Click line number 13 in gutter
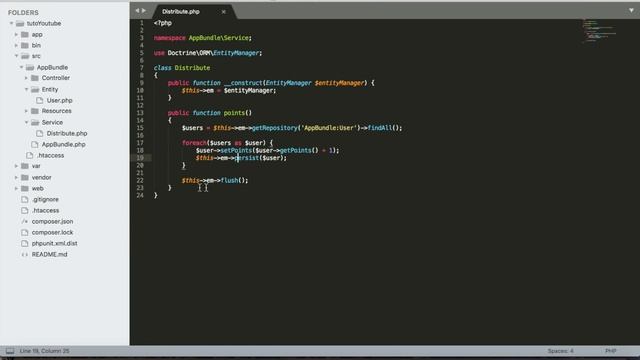This screenshot has width=640, height=360. click(x=140, y=113)
